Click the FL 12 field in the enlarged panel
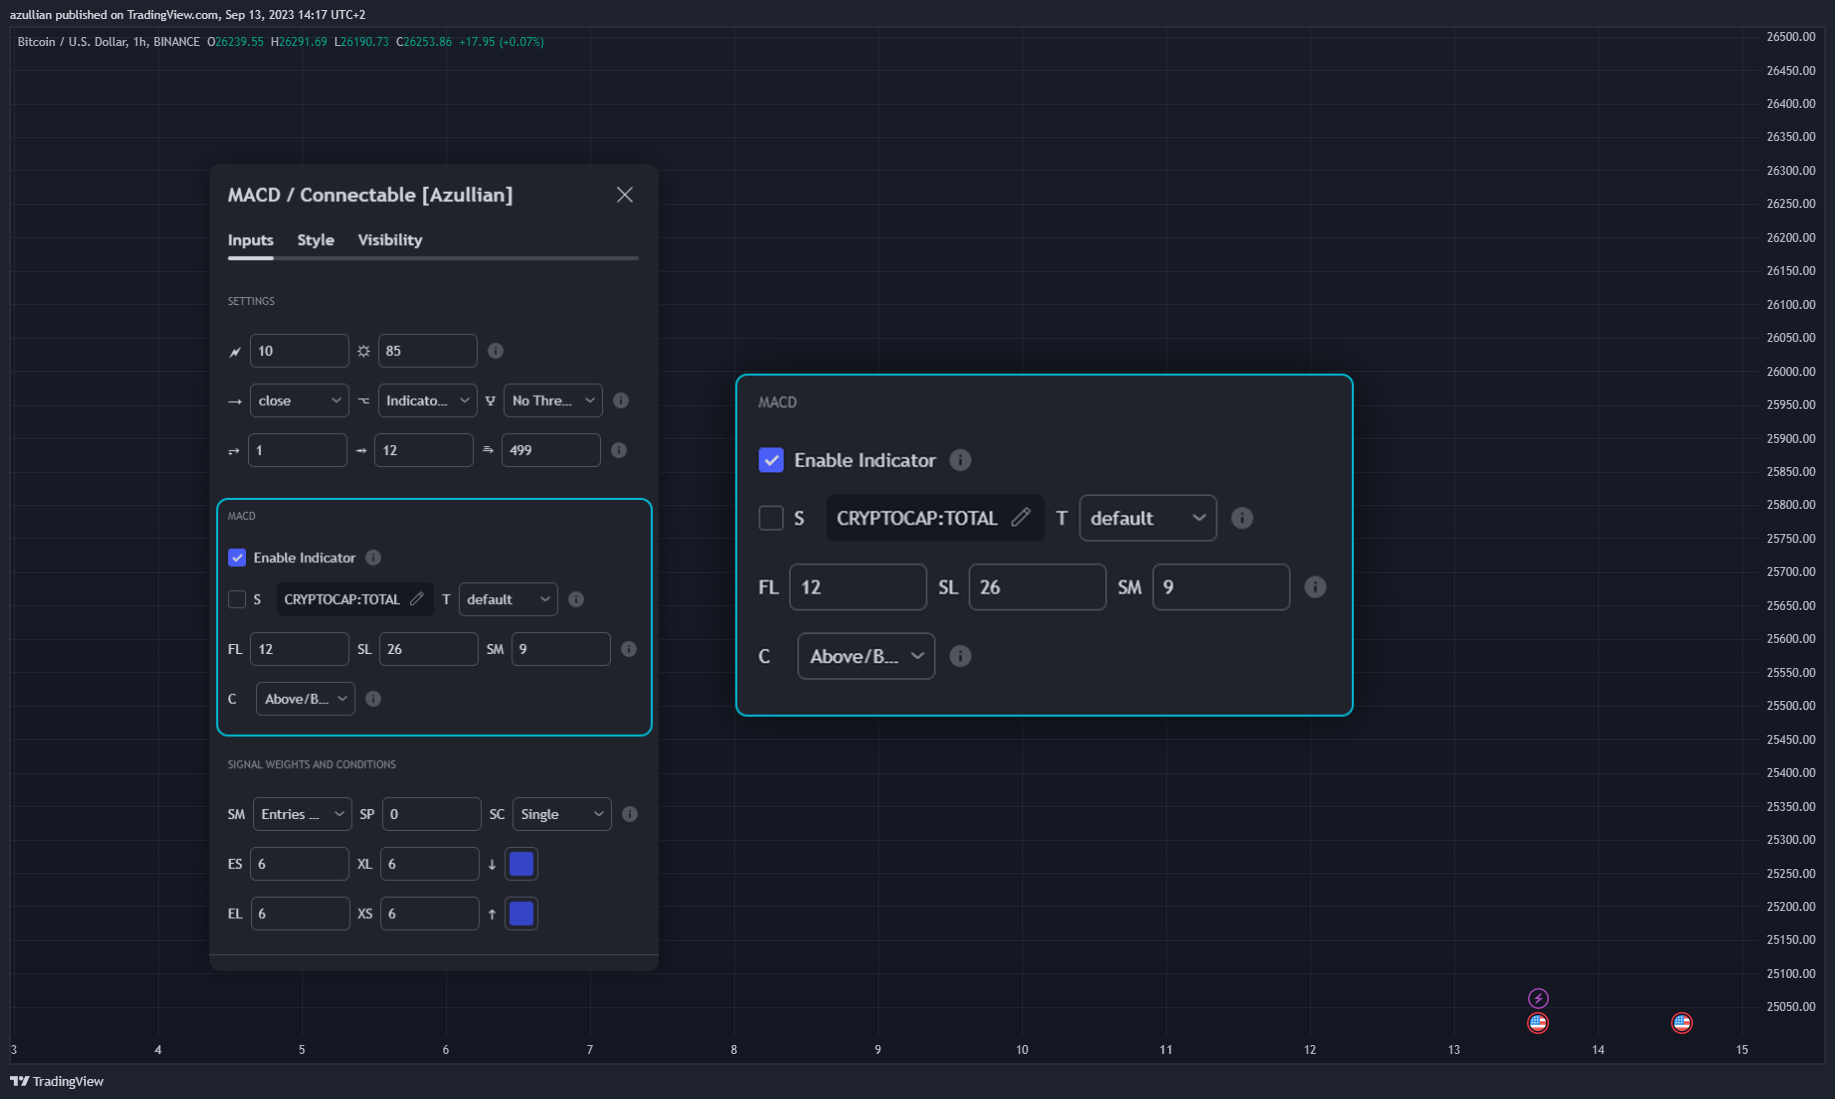Image resolution: width=1835 pixels, height=1099 pixels. (858, 587)
